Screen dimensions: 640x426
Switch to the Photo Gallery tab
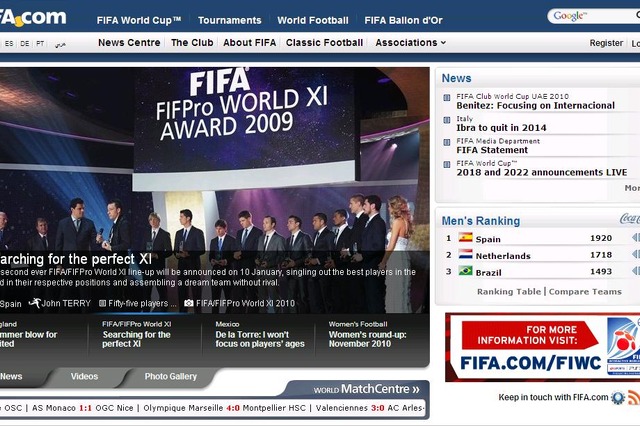(x=171, y=376)
